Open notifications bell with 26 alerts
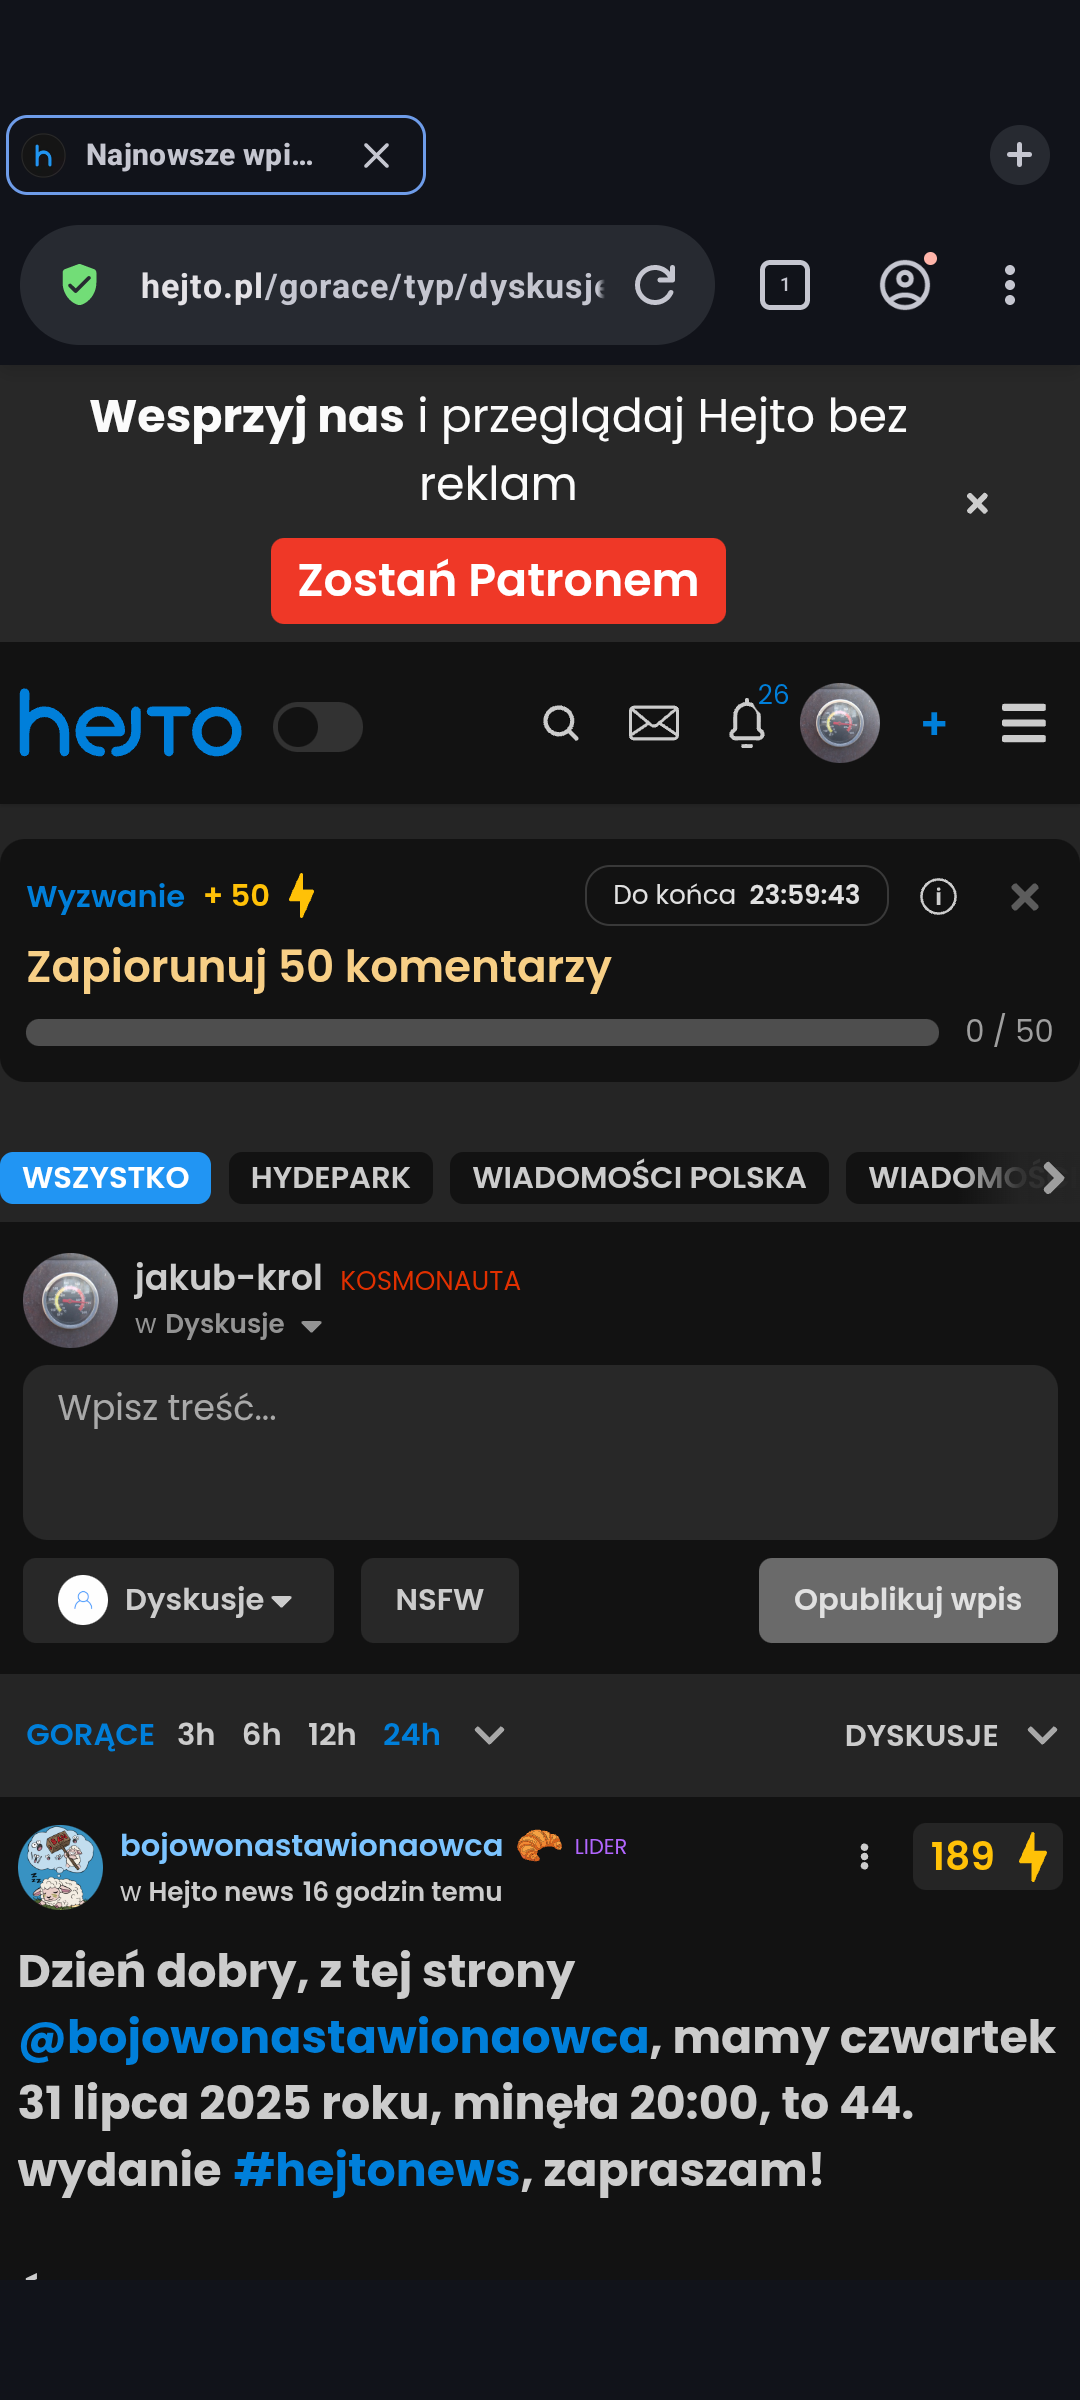The image size is (1080, 2400). click(747, 723)
